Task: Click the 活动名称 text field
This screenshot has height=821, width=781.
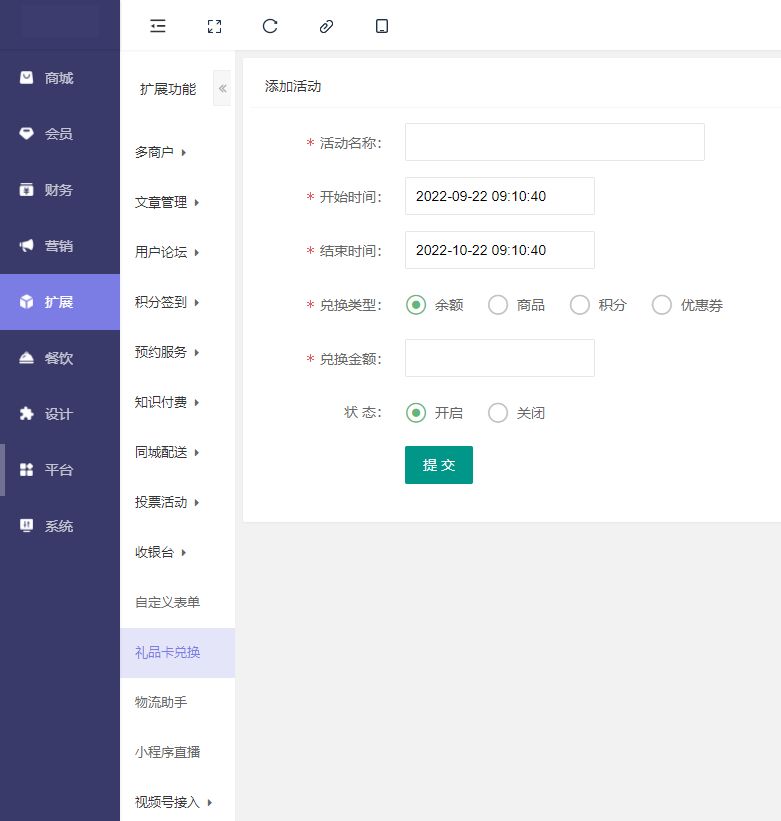Action: pyautogui.click(x=554, y=142)
